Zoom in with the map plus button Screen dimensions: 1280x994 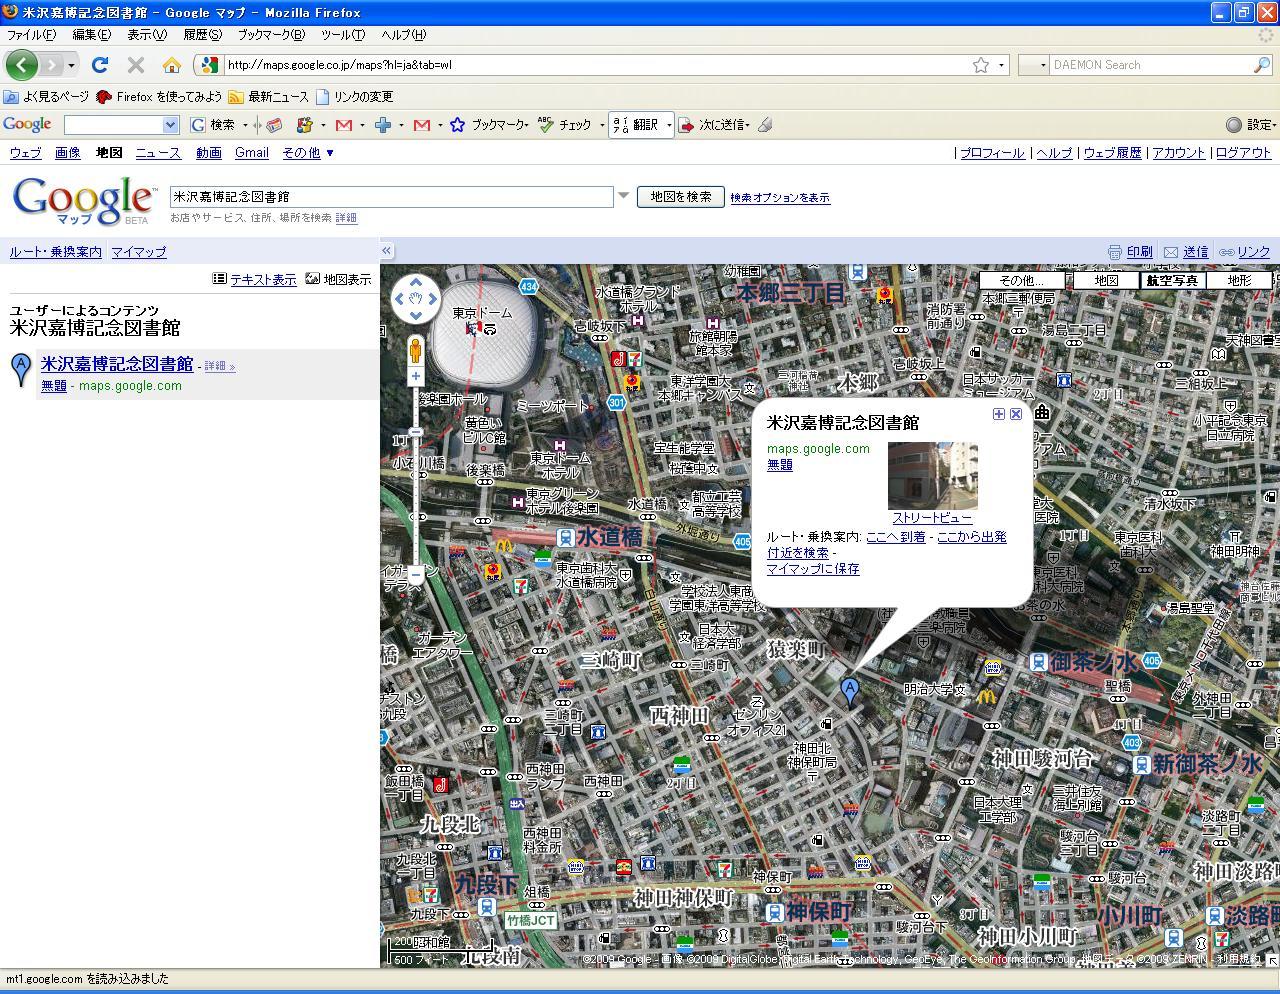(x=416, y=377)
